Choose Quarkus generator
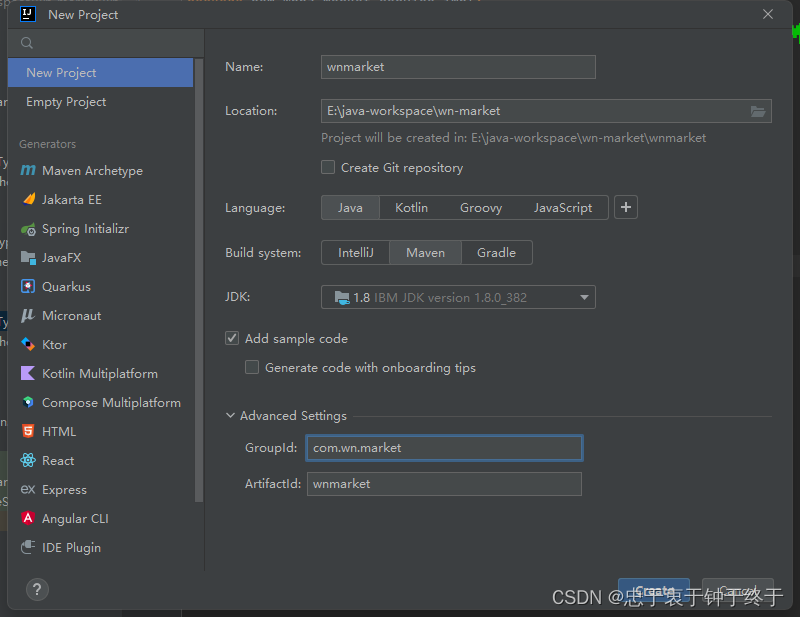The image size is (800, 617). [x=101, y=287]
